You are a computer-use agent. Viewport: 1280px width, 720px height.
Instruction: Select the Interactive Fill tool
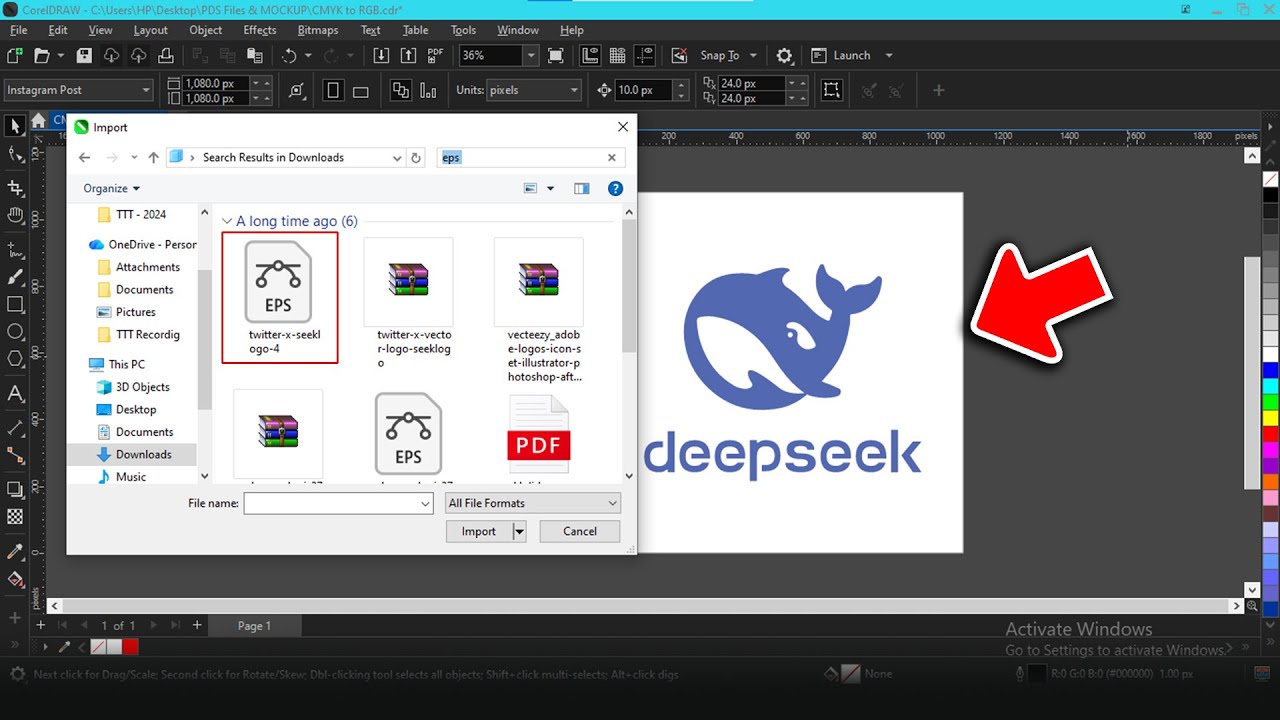[15, 579]
